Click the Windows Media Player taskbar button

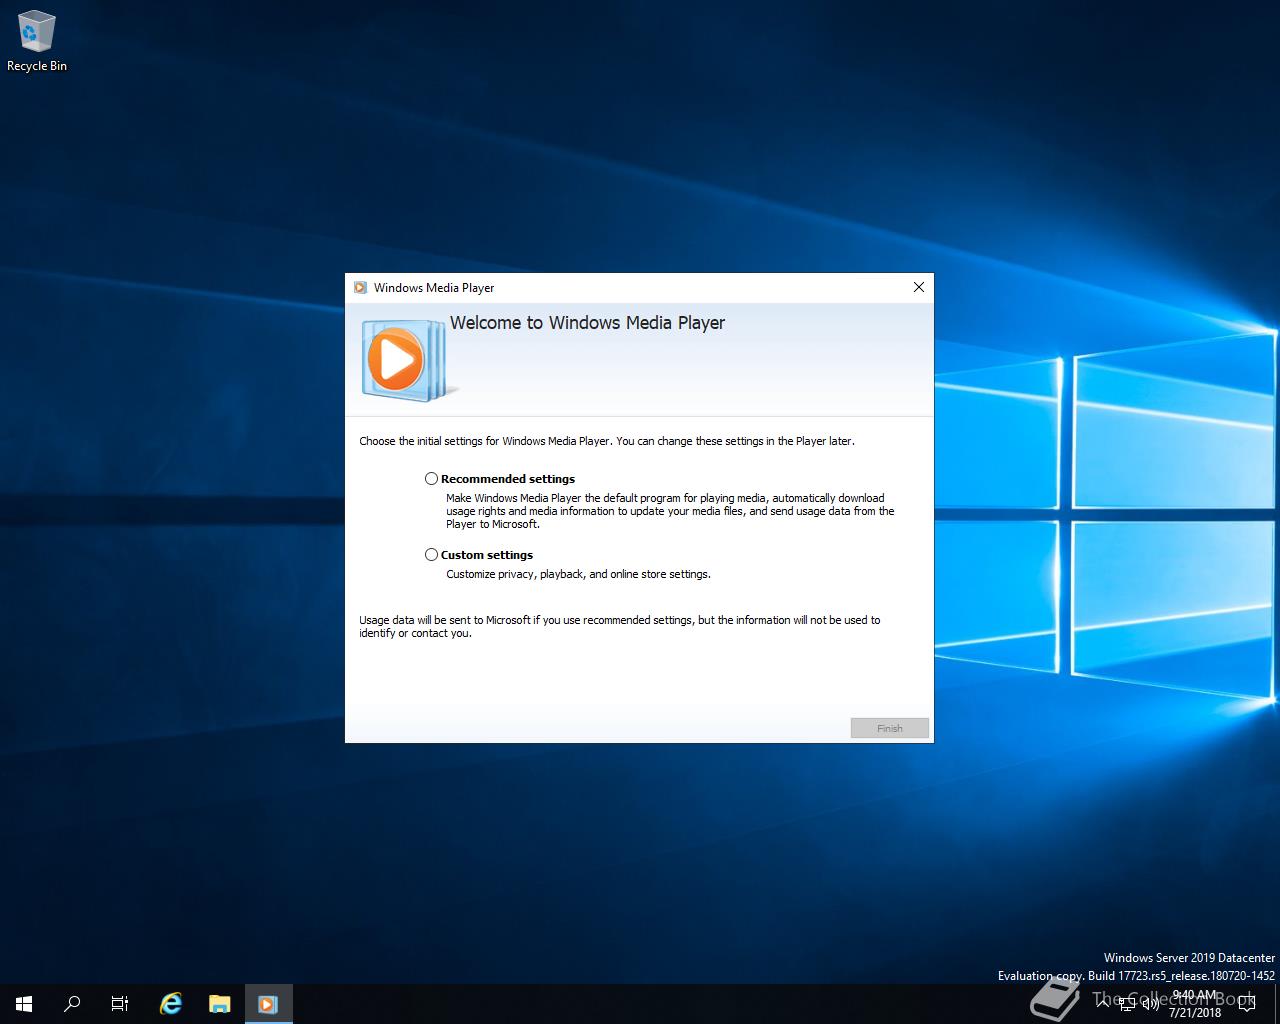268,1004
